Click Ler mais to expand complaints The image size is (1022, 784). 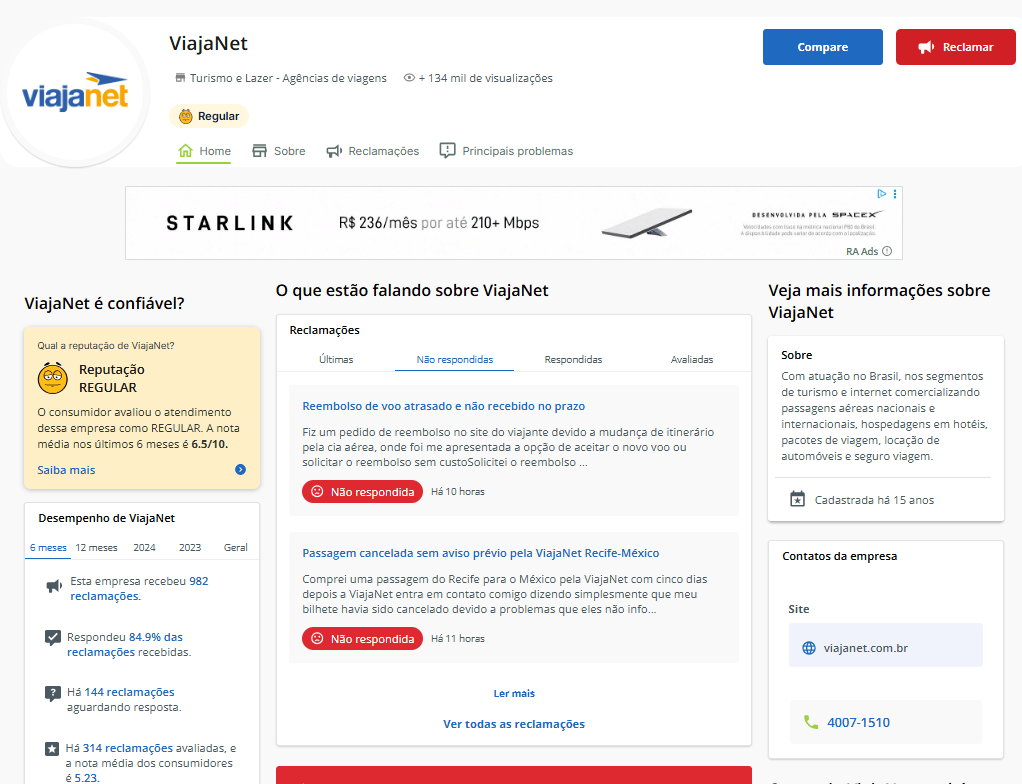514,693
